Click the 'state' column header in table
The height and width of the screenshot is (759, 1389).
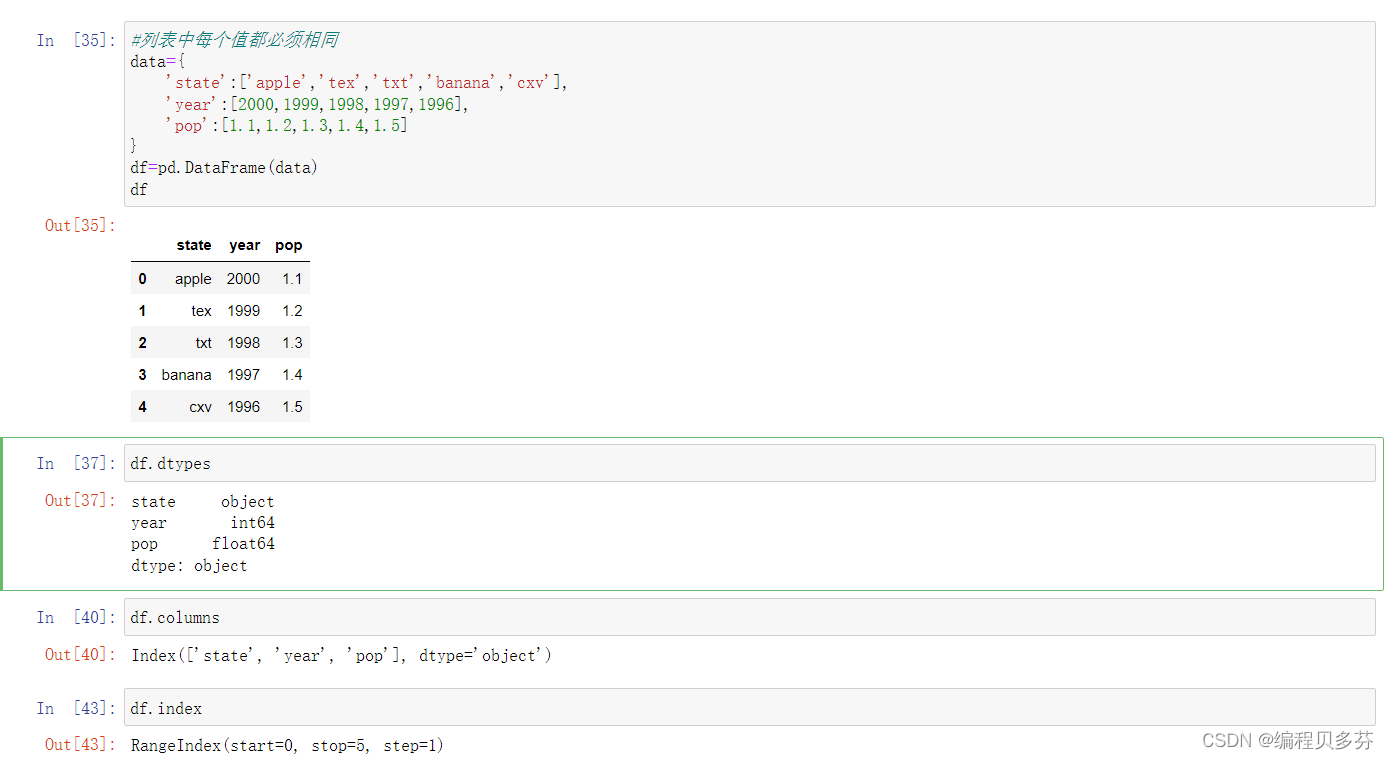[193, 245]
